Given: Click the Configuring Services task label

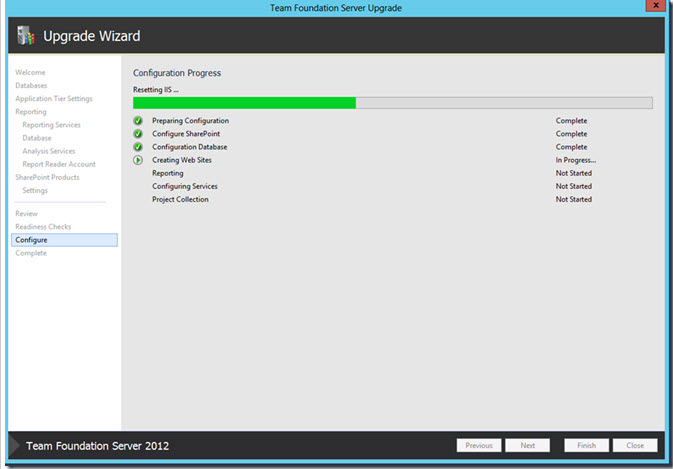Looking at the screenshot, I should [x=185, y=186].
